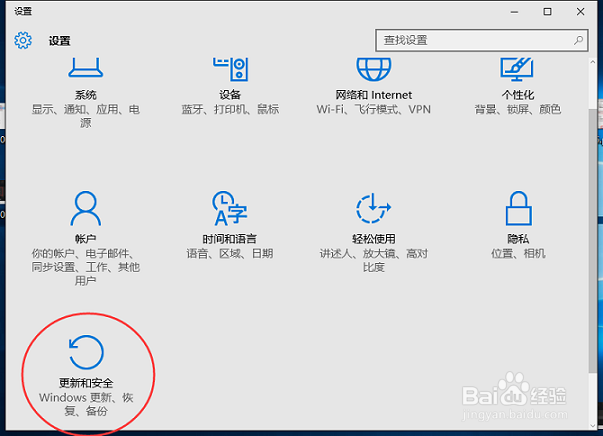Click the blue settings gear icon
The height and width of the screenshot is (436, 603).
tap(23, 40)
